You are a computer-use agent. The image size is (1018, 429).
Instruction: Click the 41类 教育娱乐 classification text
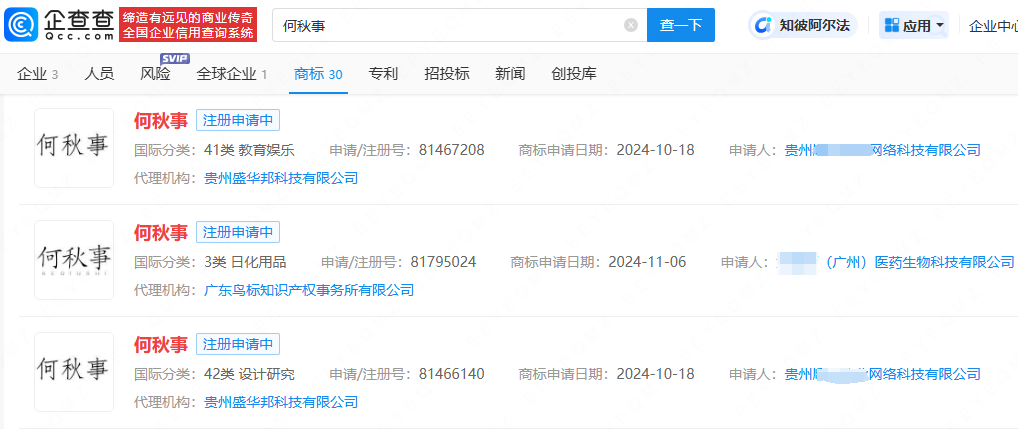(249, 151)
